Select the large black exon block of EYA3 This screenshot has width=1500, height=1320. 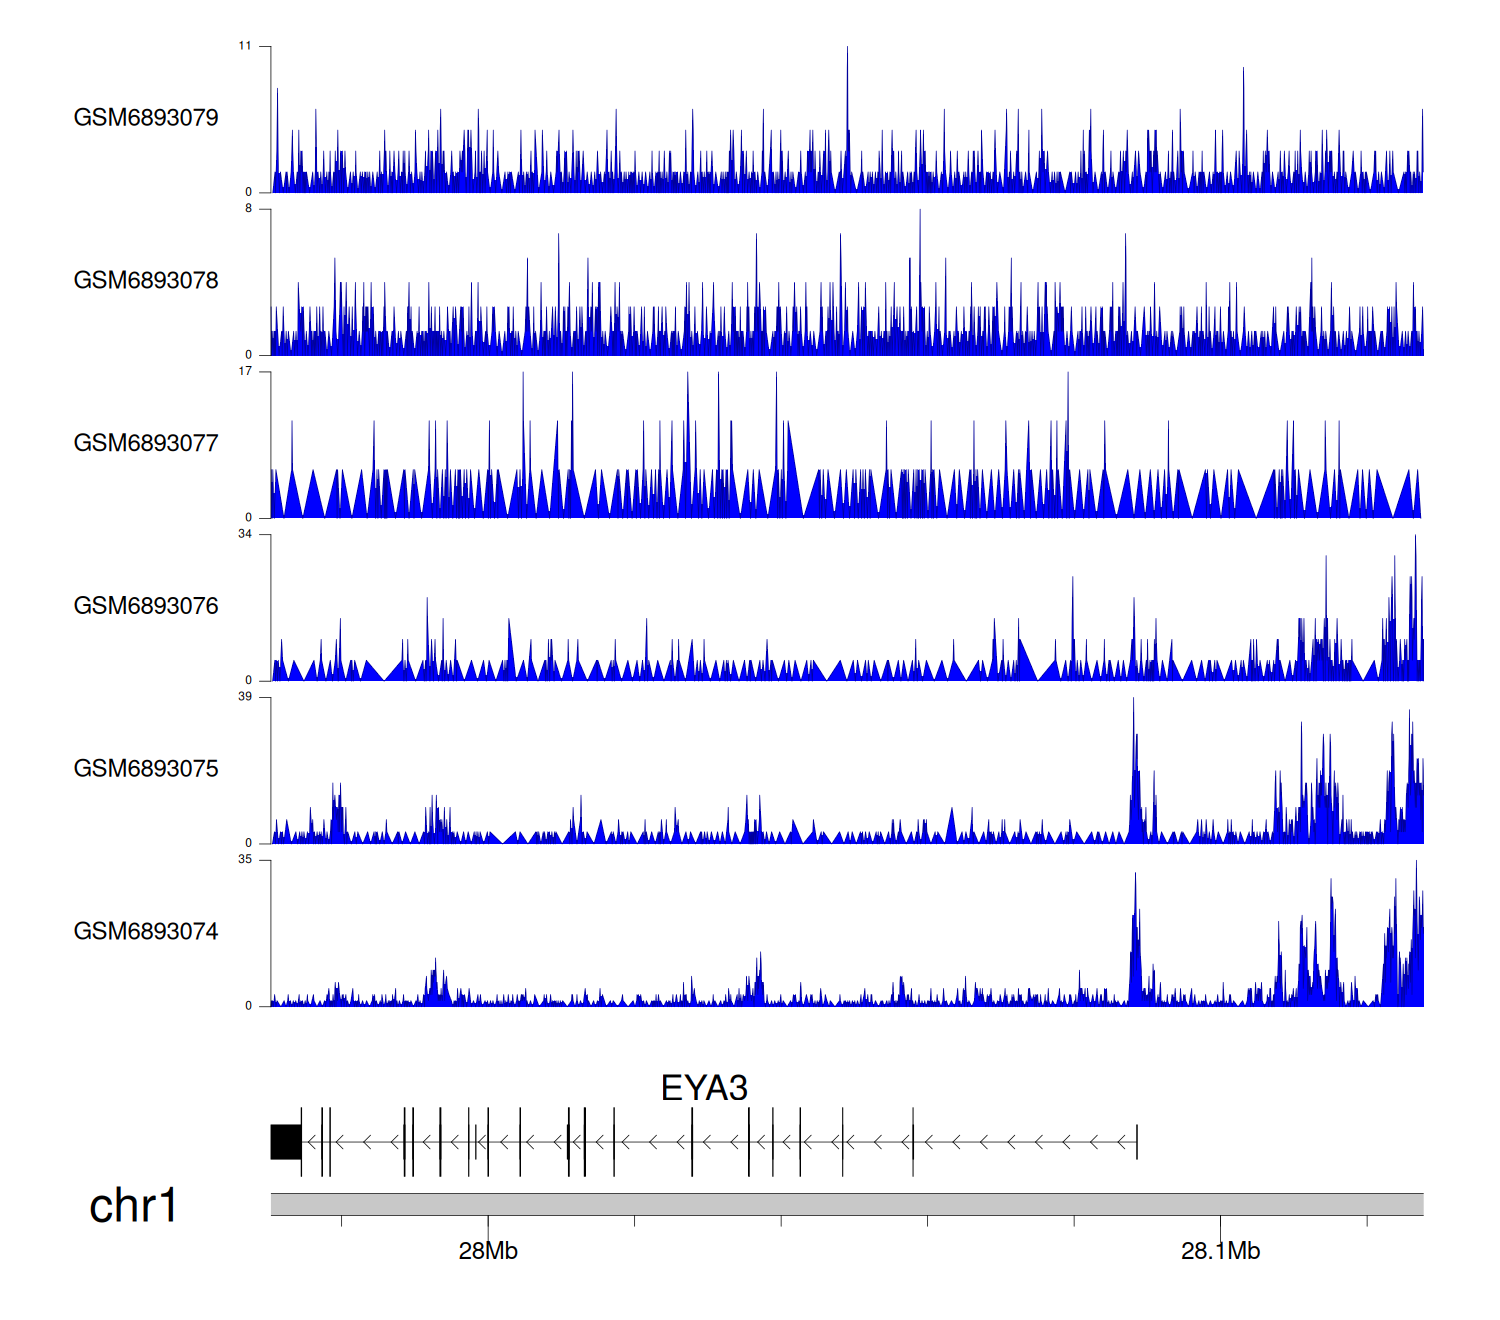[286, 1142]
